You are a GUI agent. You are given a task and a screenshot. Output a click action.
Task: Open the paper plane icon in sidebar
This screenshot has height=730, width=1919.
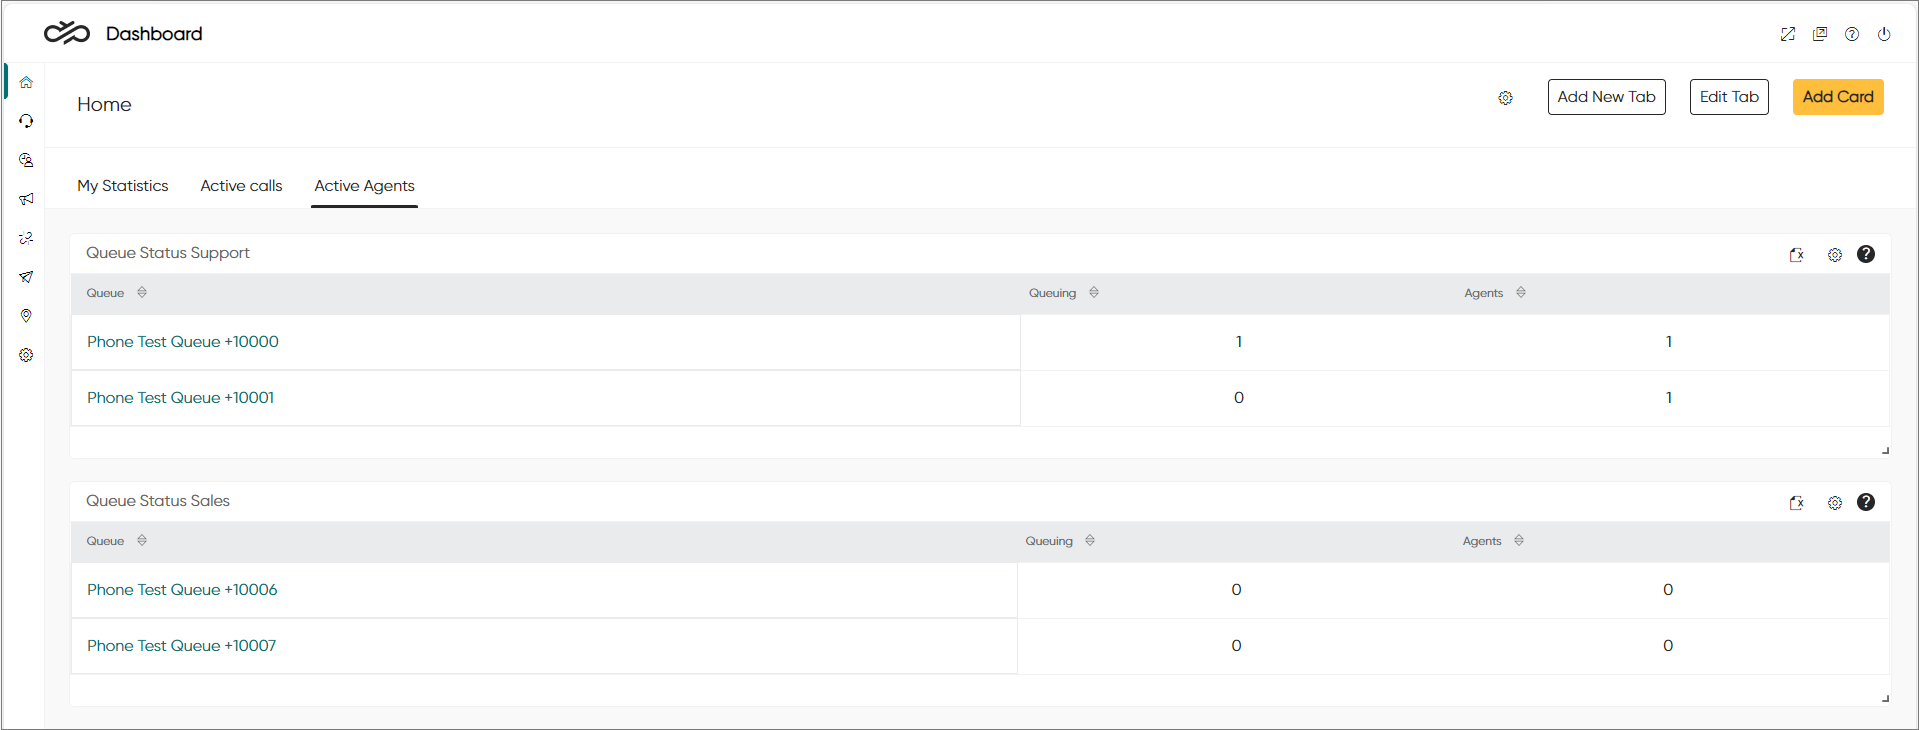click(x=26, y=277)
